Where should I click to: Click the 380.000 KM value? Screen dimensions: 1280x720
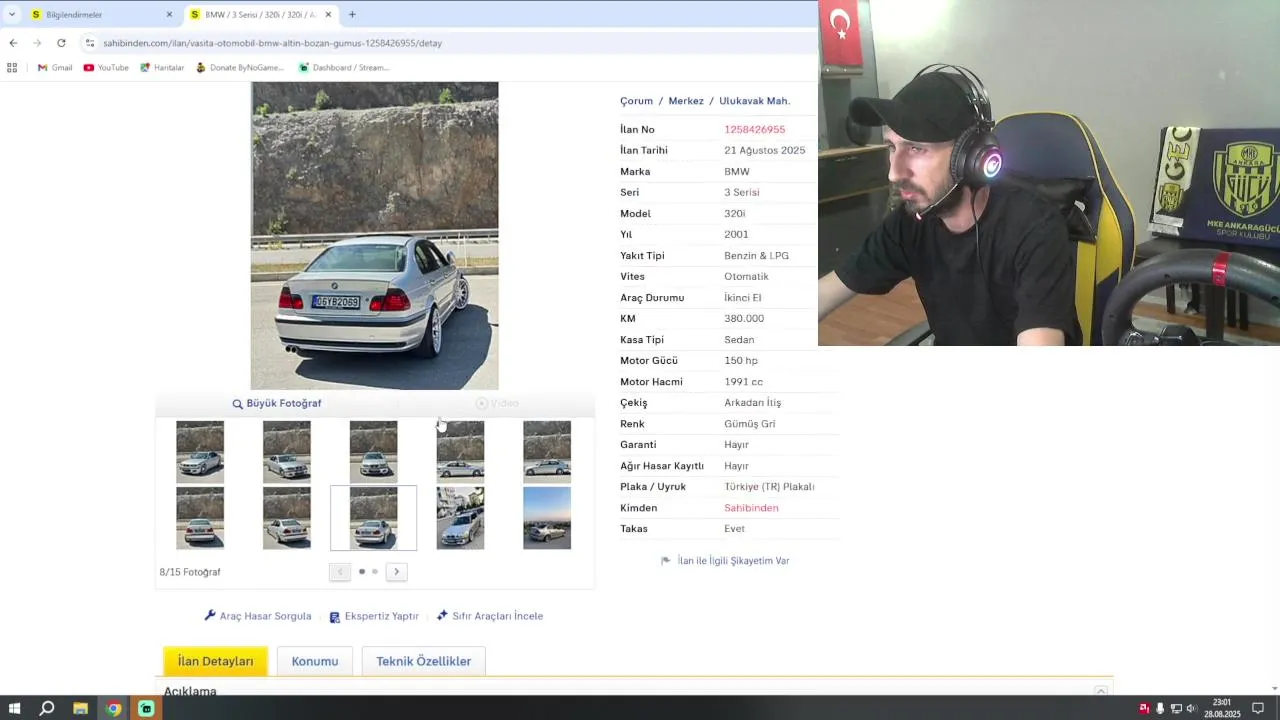744,319
